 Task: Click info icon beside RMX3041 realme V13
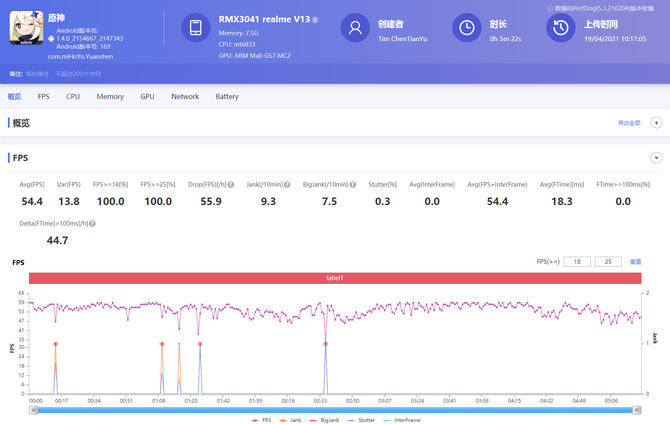(x=315, y=20)
